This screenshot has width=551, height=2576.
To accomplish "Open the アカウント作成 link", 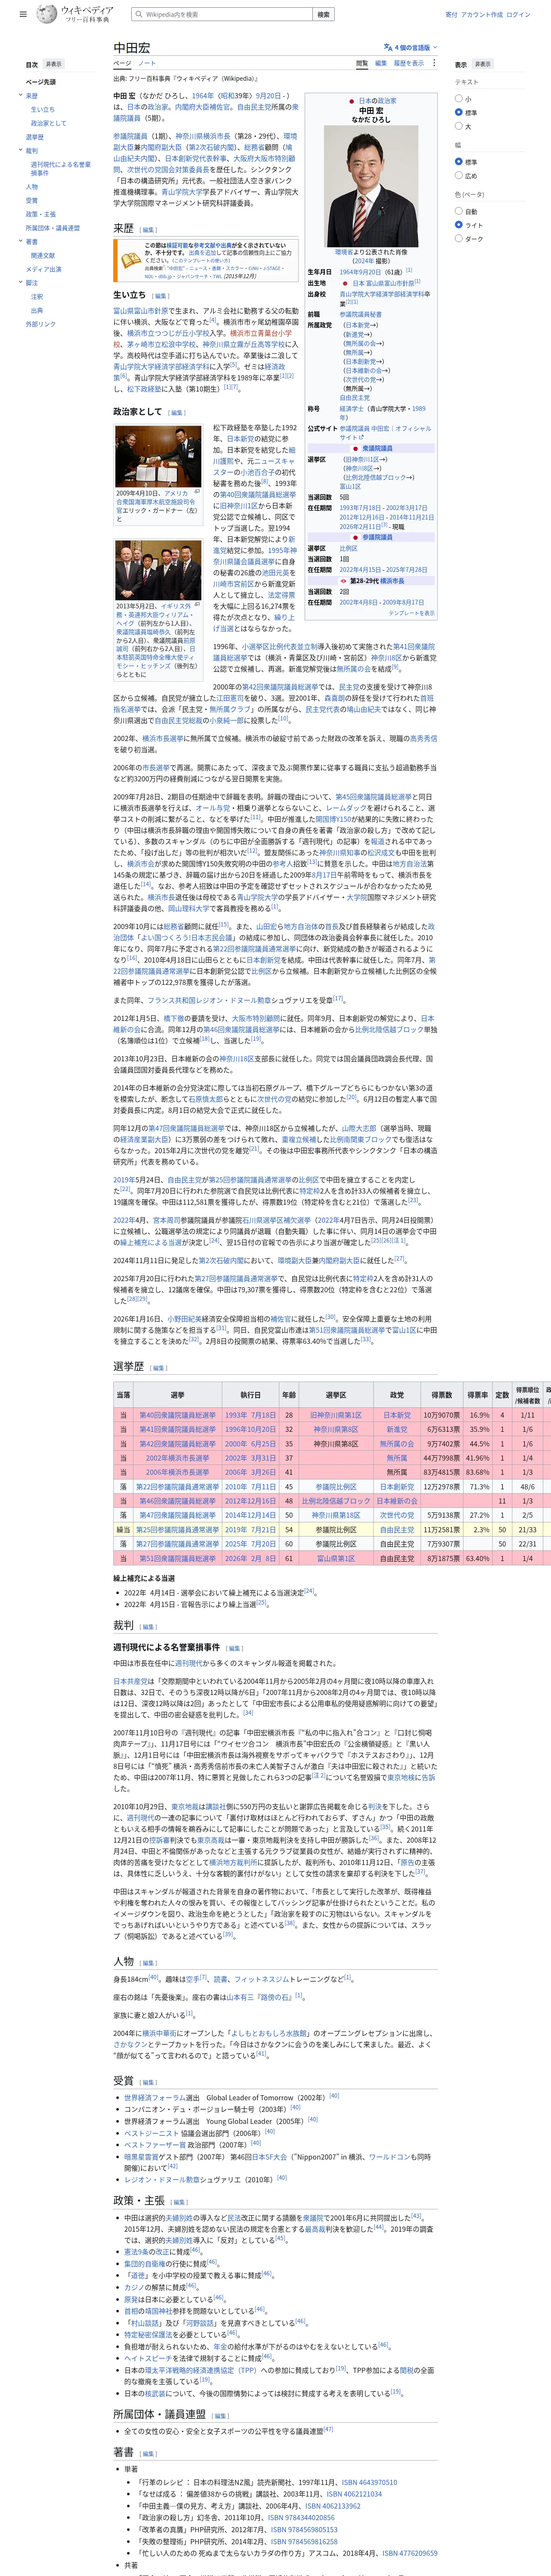I will [x=482, y=15].
